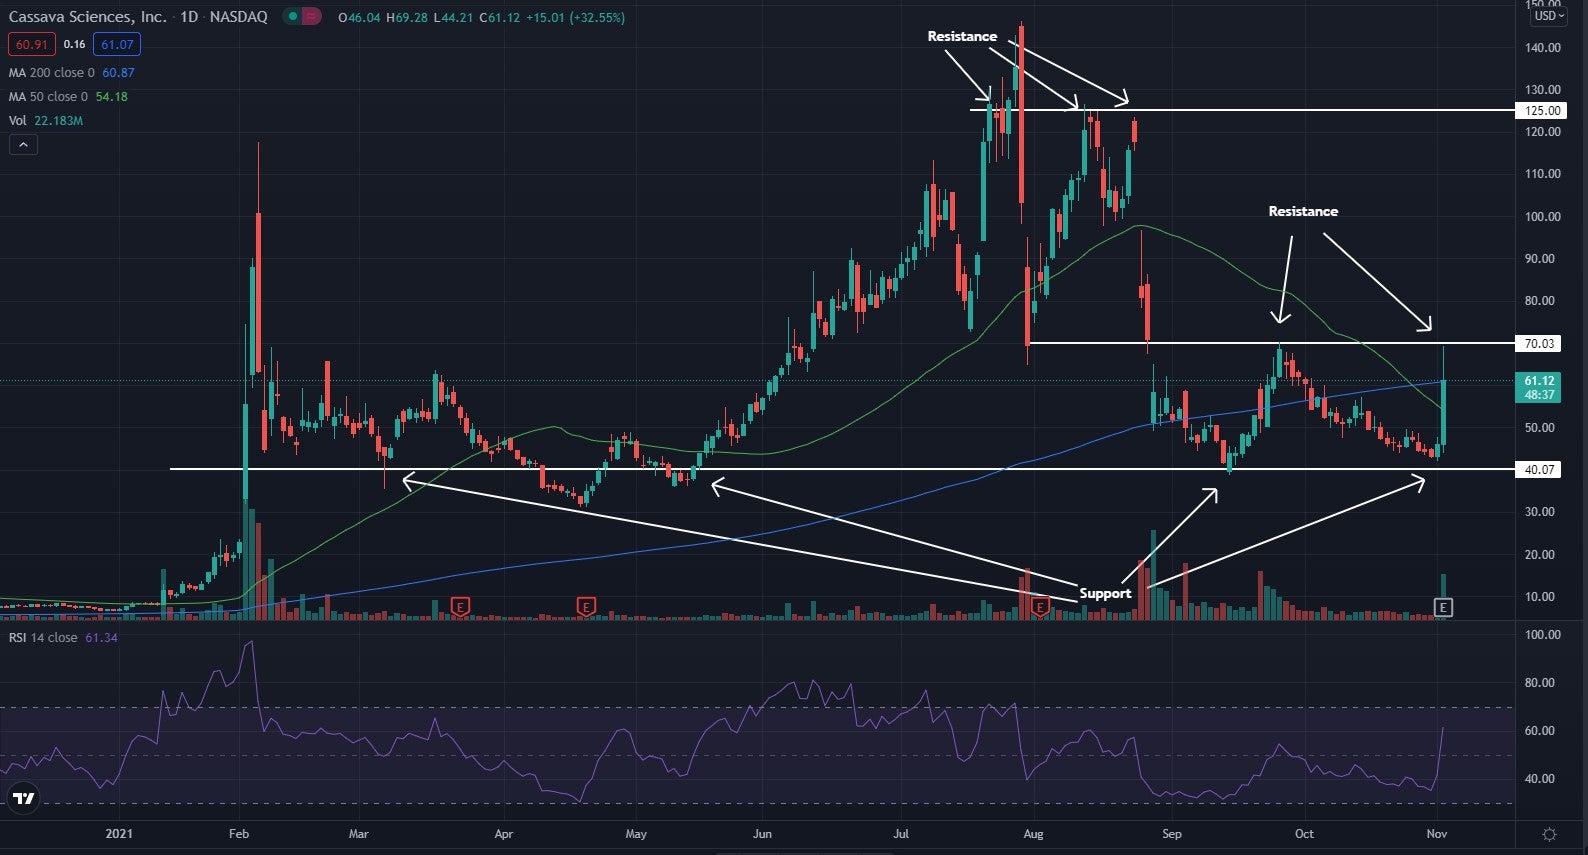Viewport: 1588px width, 855px height.
Task: Click the NASDAQ exchange label
Action: pyautogui.click(x=239, y=17)
